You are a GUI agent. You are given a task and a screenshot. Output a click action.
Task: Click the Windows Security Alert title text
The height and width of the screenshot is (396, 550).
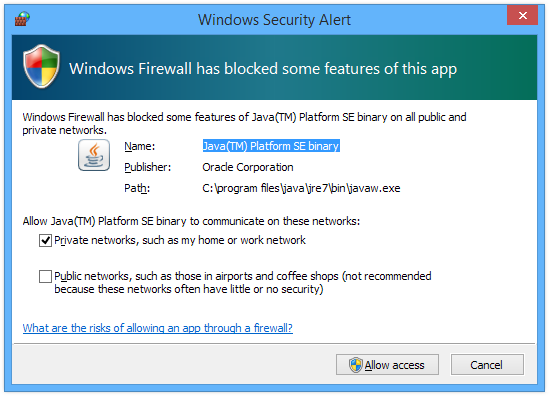click(x=274, y=20)
